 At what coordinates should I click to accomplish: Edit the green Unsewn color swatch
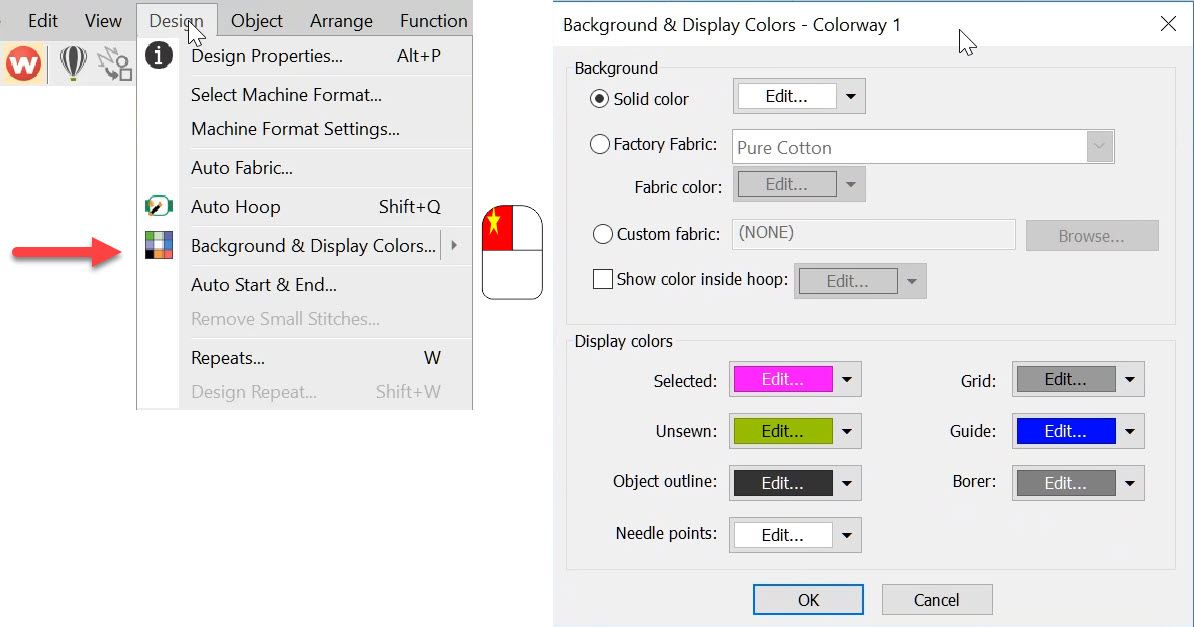782,432
